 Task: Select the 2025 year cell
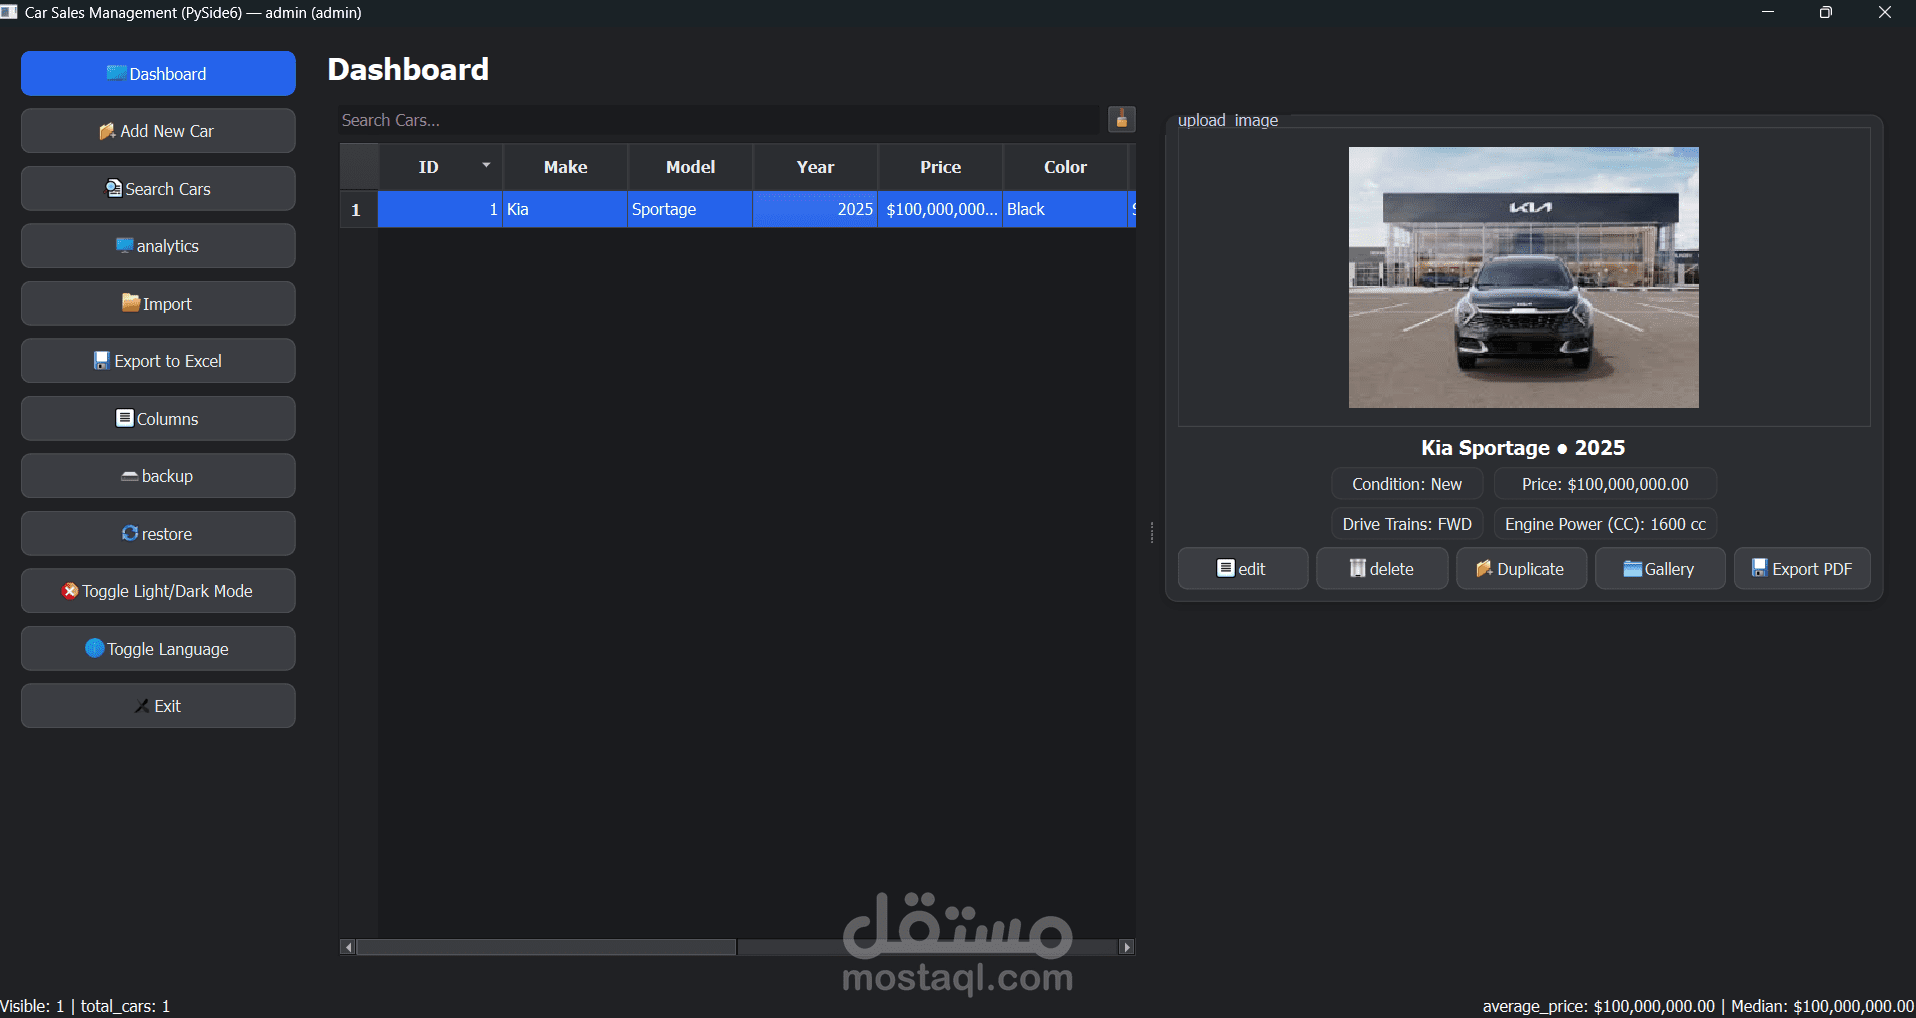[815, 209]
